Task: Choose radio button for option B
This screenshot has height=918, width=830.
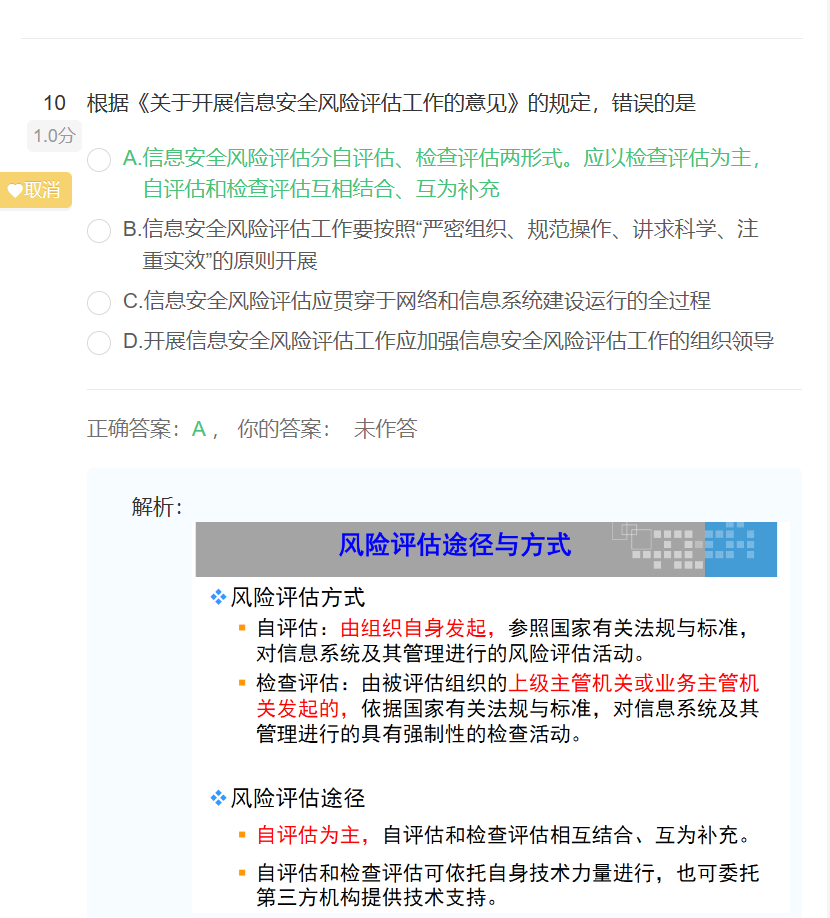Action: (x=99, y=231)
